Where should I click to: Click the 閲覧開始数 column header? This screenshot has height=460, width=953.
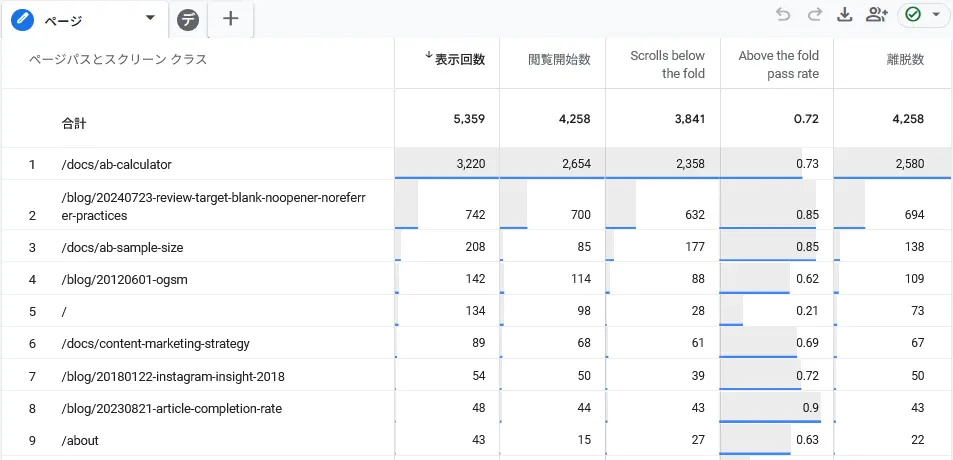pyautogui.click(x=559, y=59)
